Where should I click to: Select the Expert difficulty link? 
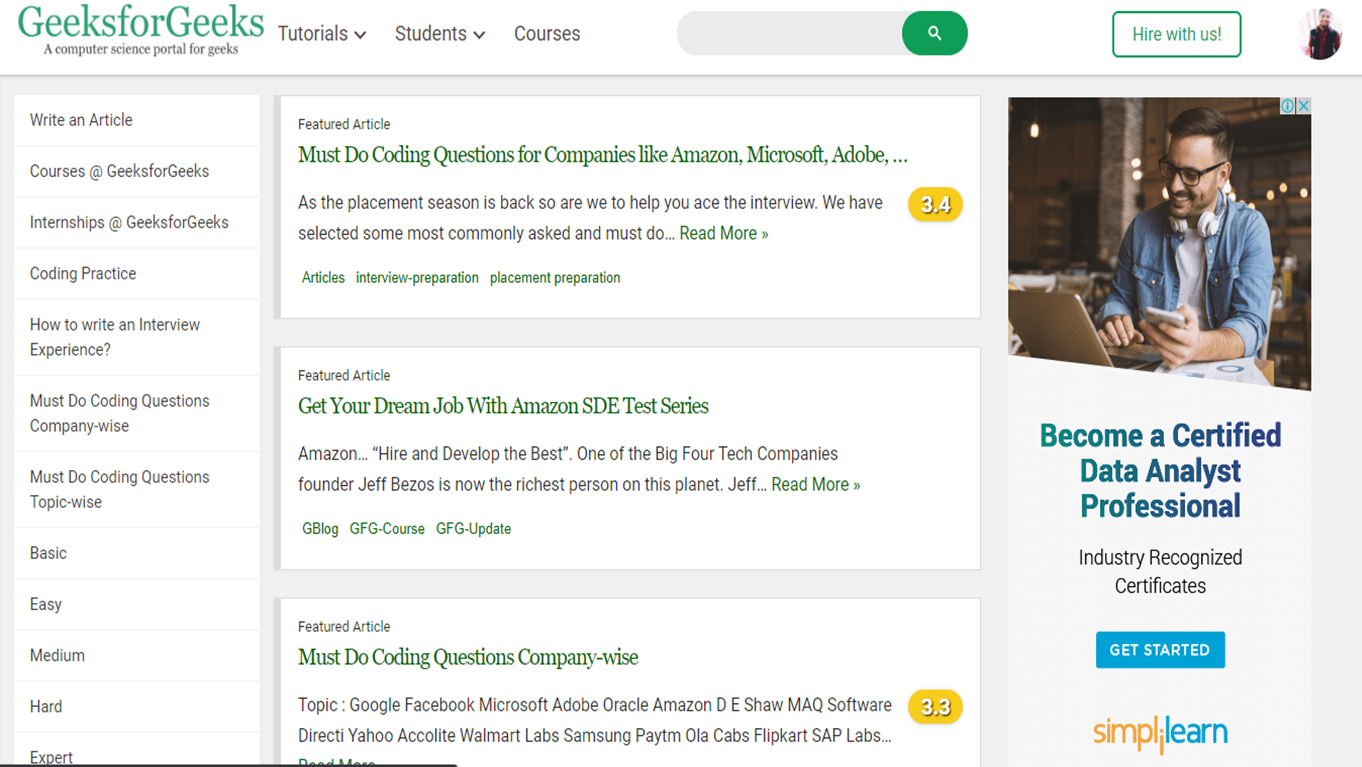coord(137,750)
